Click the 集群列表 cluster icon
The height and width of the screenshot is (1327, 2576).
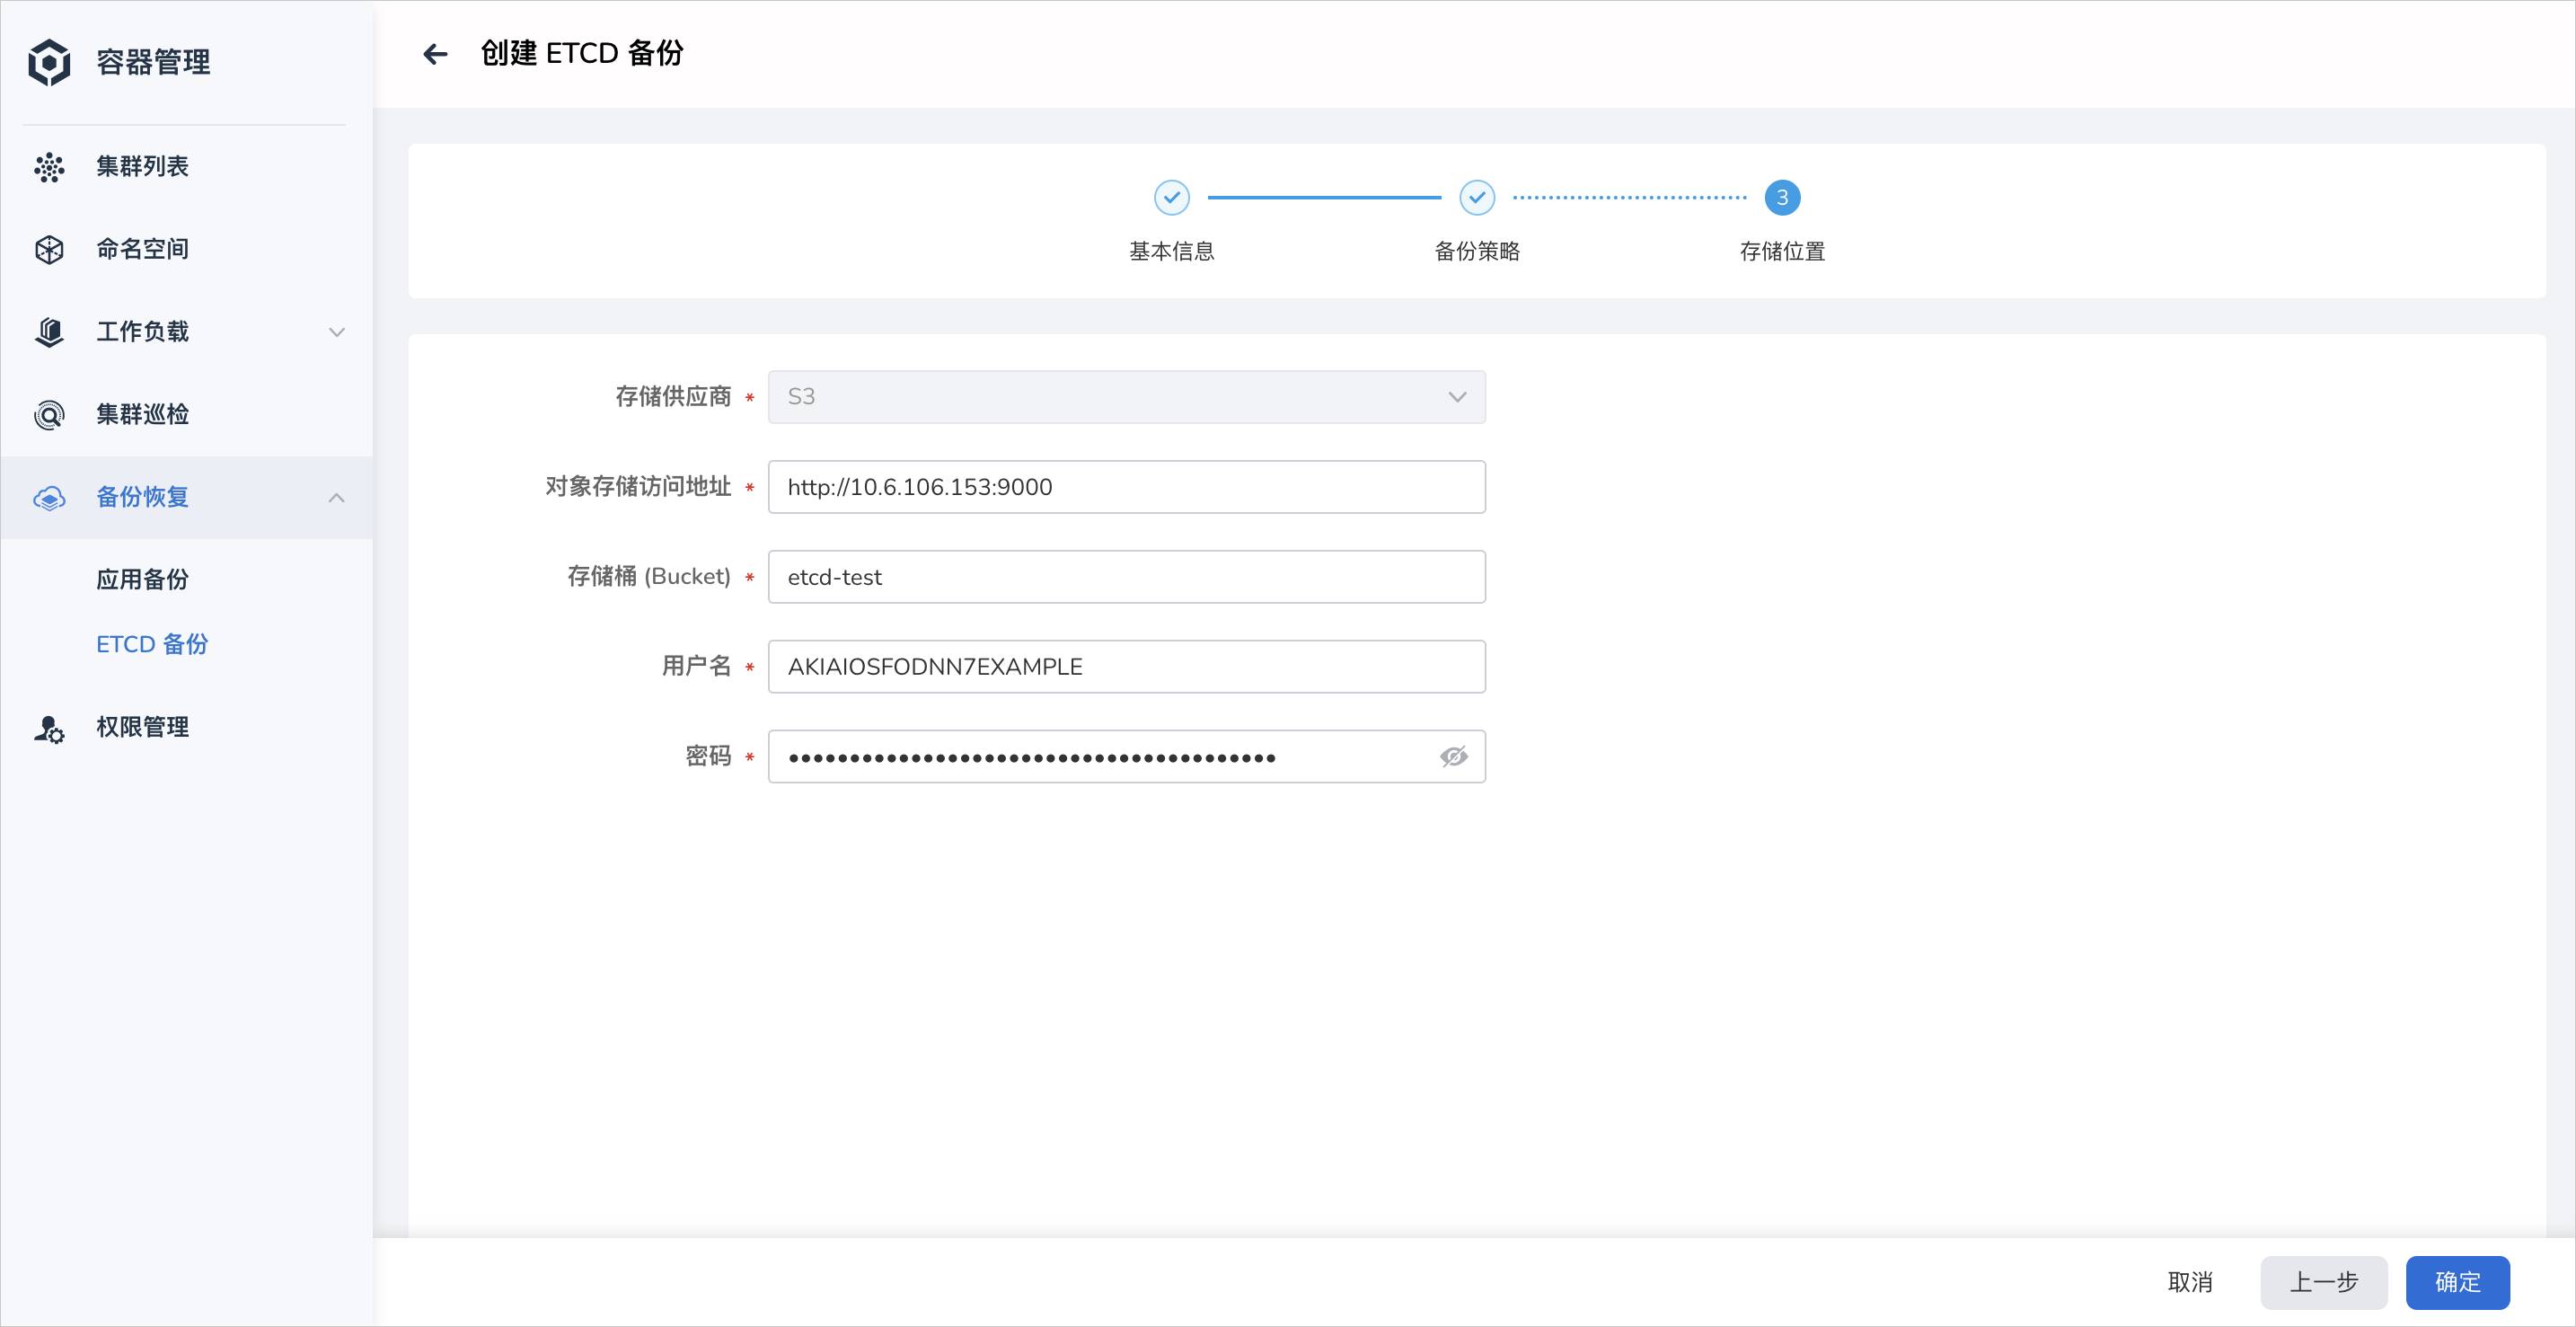(x=49, y=167)
